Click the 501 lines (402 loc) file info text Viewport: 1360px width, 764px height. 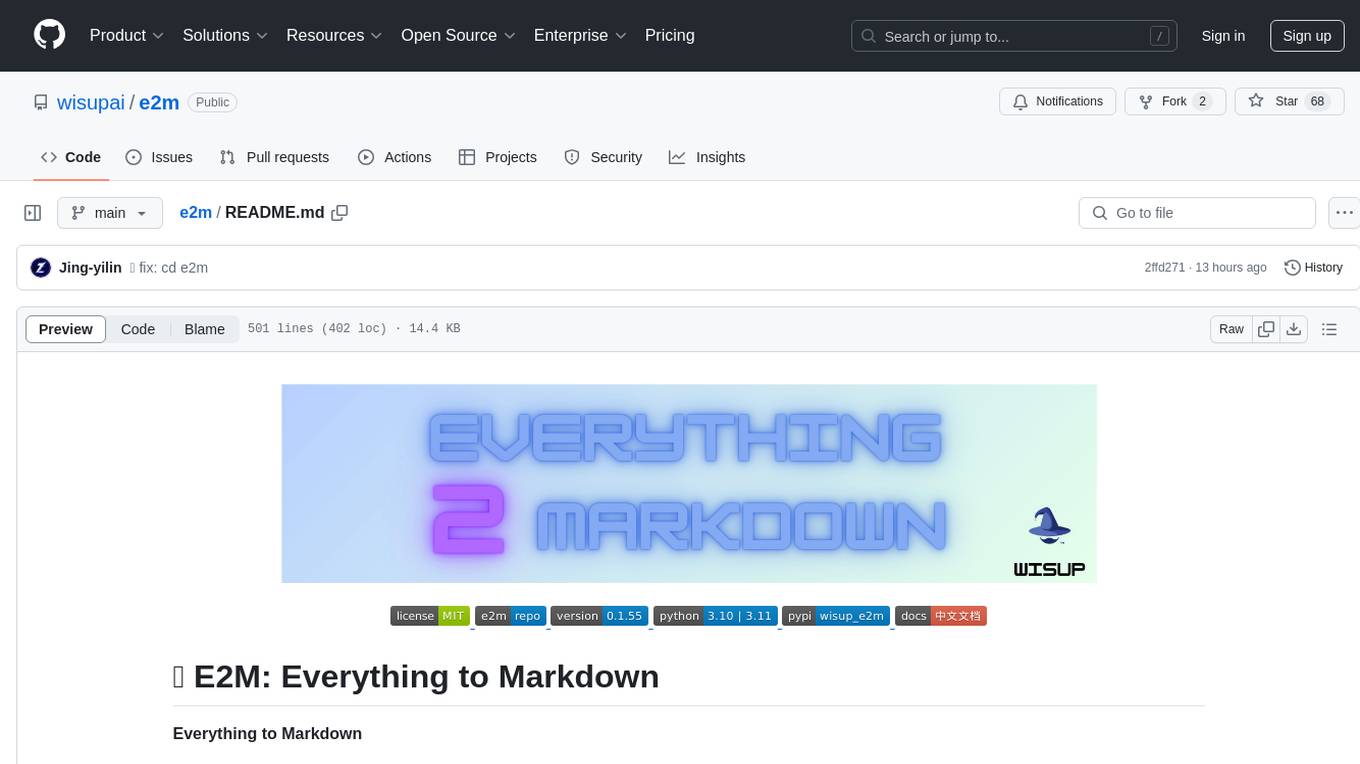coord(354,329)
